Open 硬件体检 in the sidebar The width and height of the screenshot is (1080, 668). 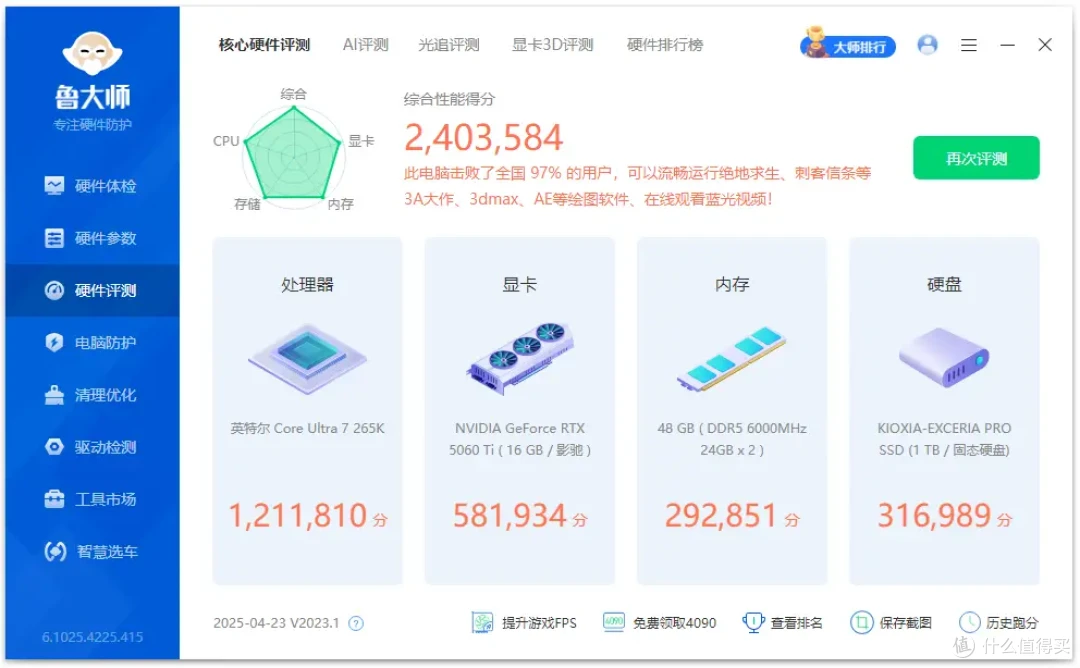pyautogui.click(x=92, y=186)
